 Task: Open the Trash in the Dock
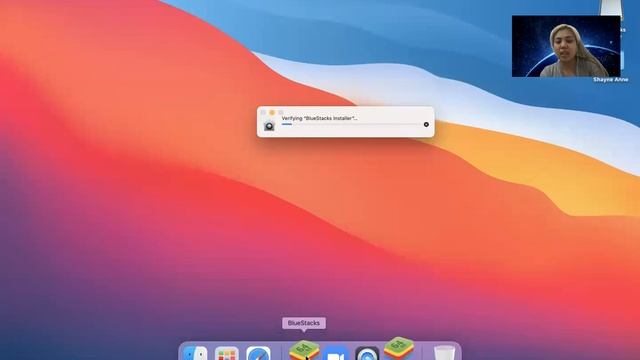click(444, 353)
